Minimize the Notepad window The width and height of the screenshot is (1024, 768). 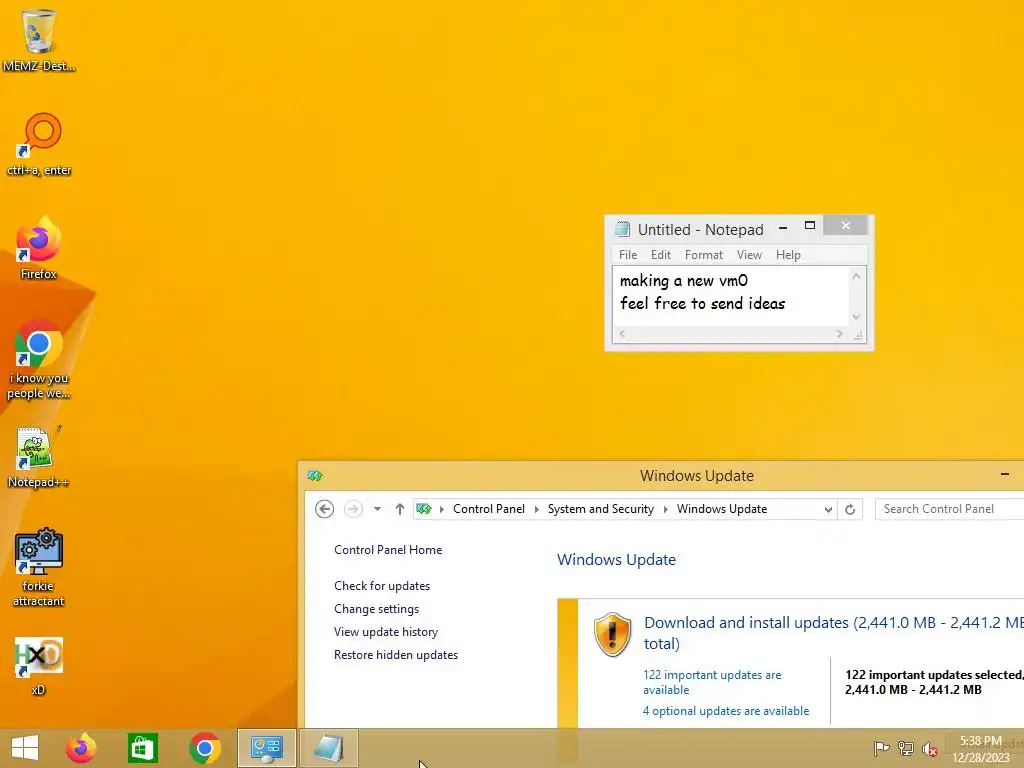tap(782, 228)
